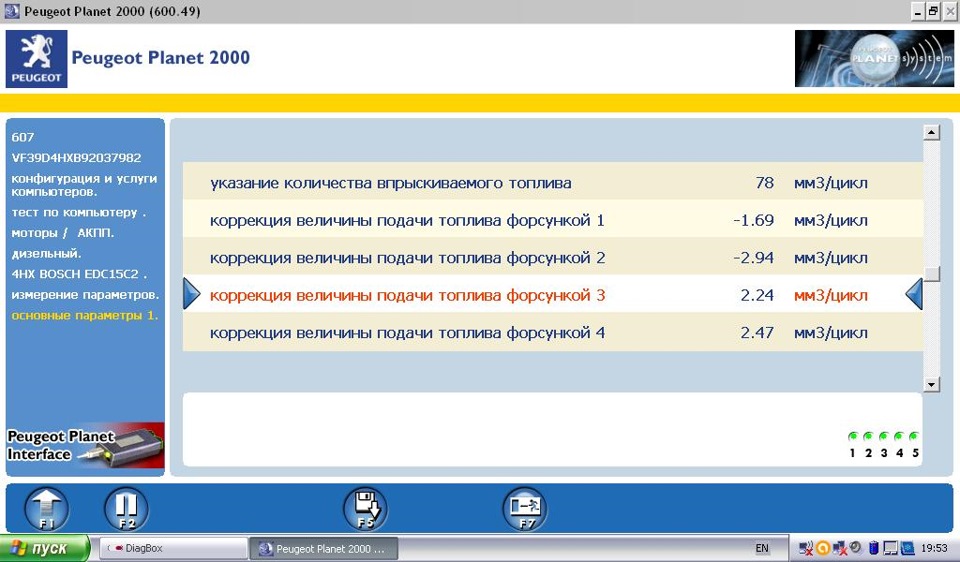The image size is (960, 562).
Task: Open the Windows 'пуск' Start button
Action: click(45, 548)
